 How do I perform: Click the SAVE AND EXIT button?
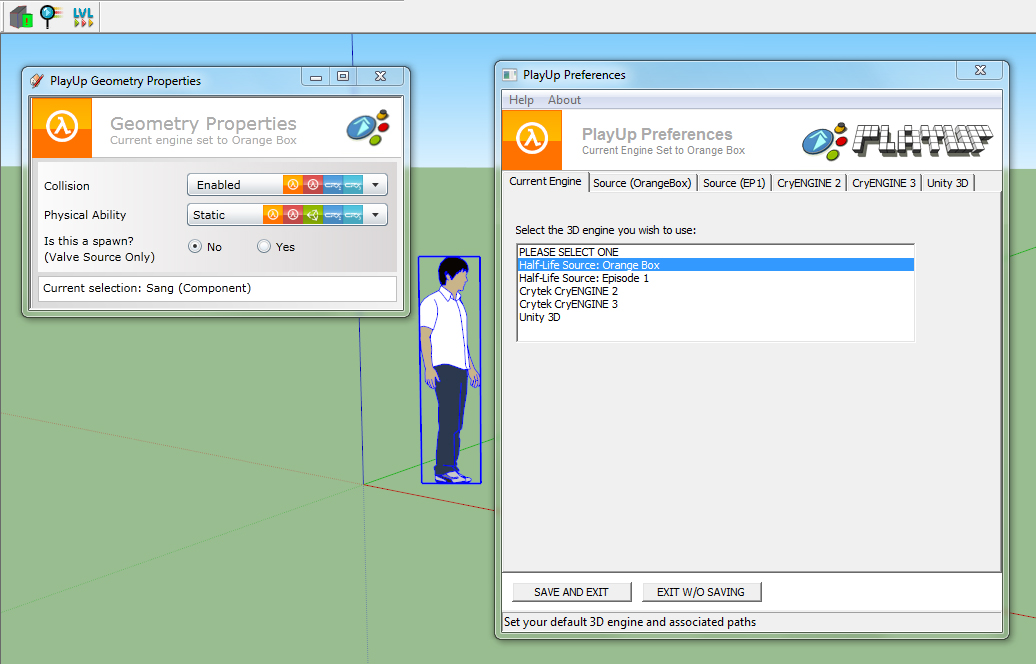point(572,592)
